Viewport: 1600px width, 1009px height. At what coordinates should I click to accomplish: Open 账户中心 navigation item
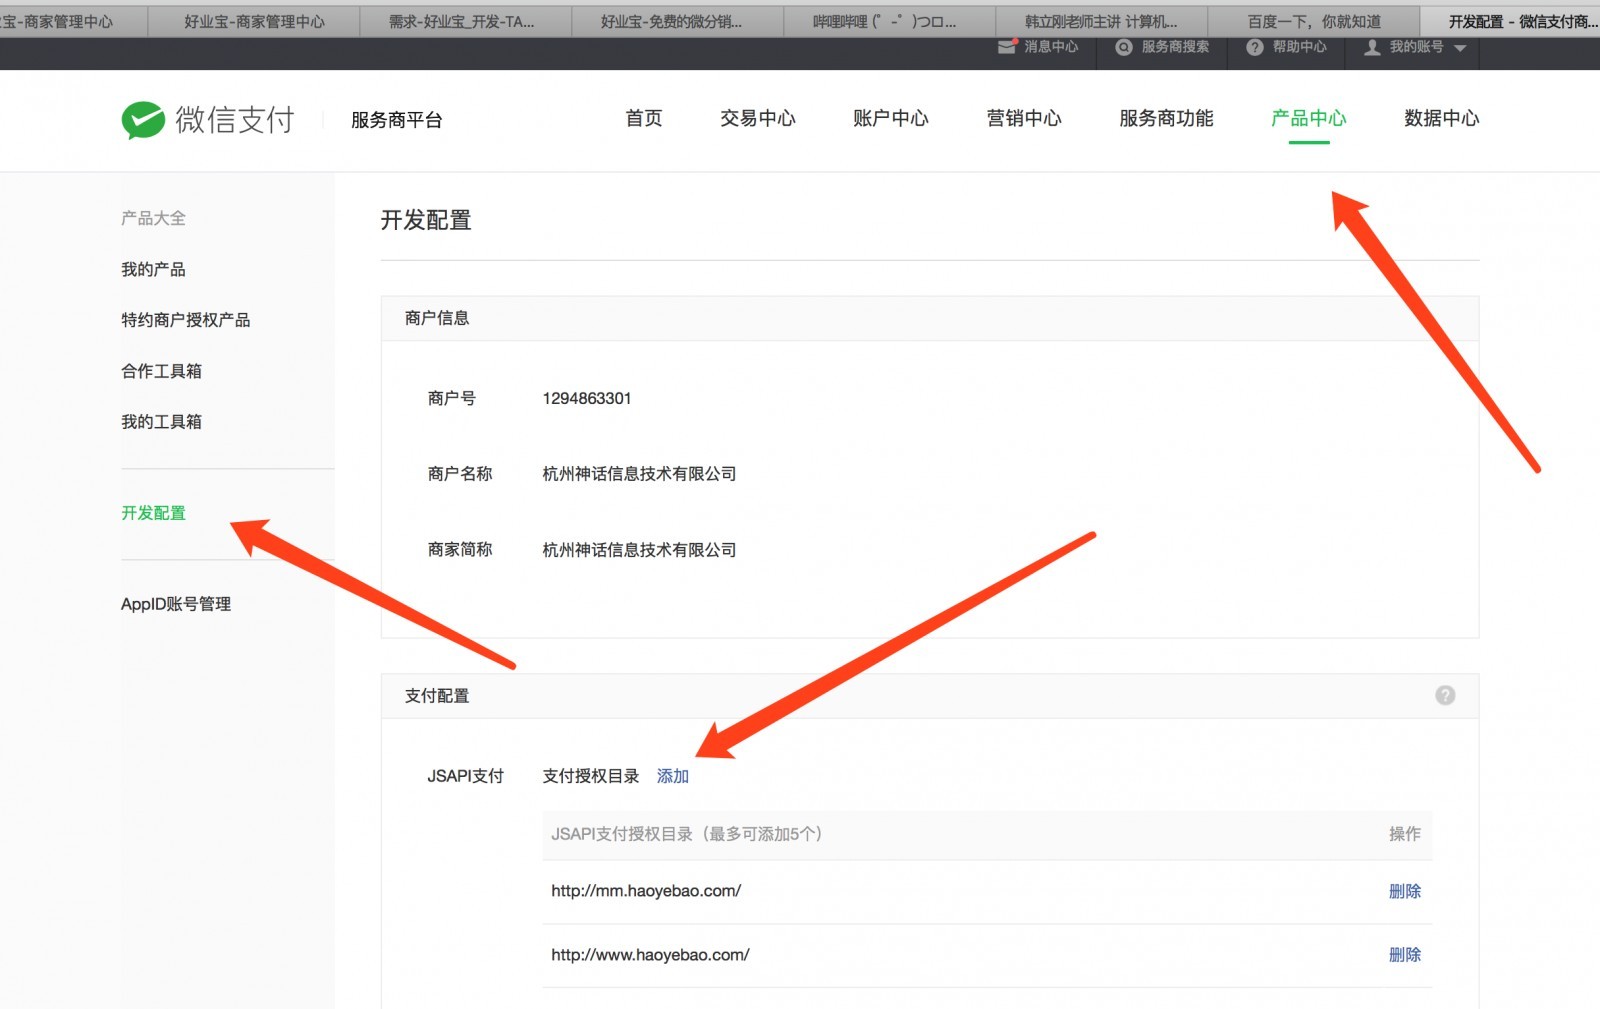pos(891,118)
